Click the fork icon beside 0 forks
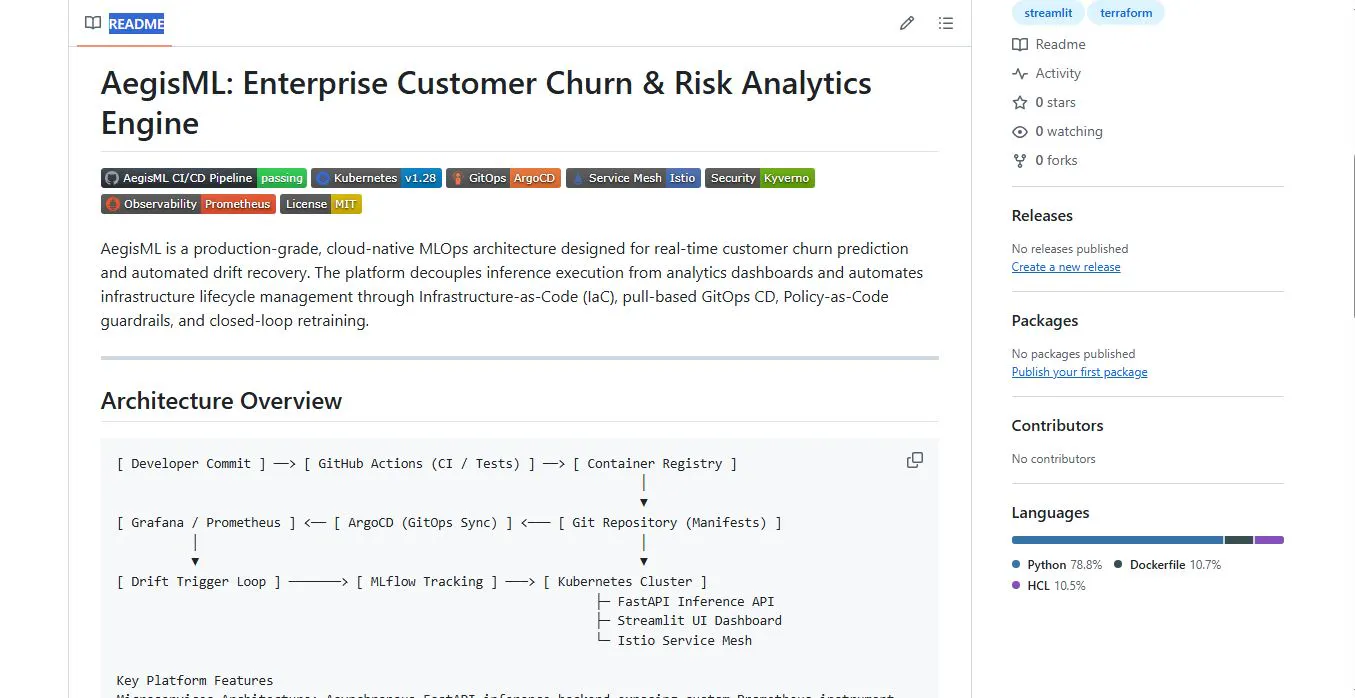Image resolution: width=1355 pixels, height=698 pixels. click(1020, 160)
